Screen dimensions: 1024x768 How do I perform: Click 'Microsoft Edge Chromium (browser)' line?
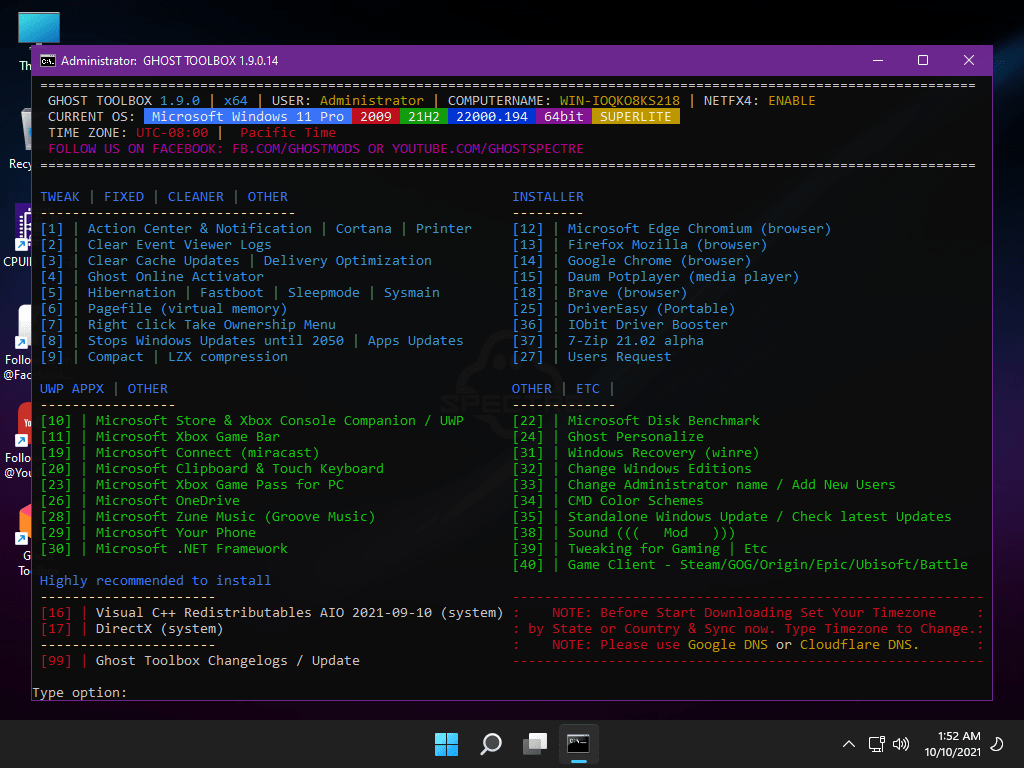[x=699, y=229]
